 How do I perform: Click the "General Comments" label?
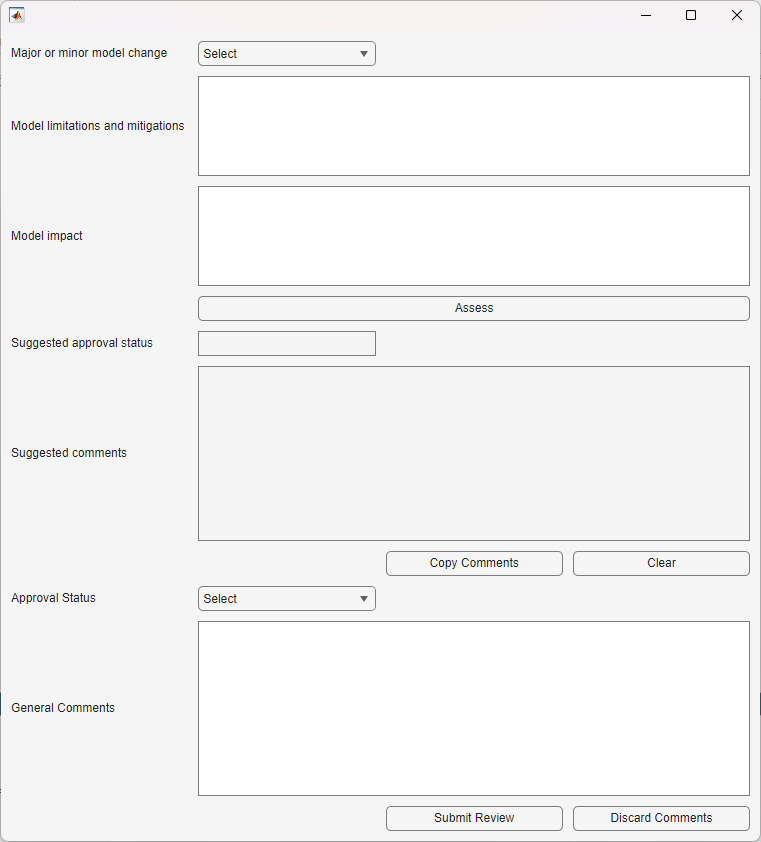click(63, 708)
